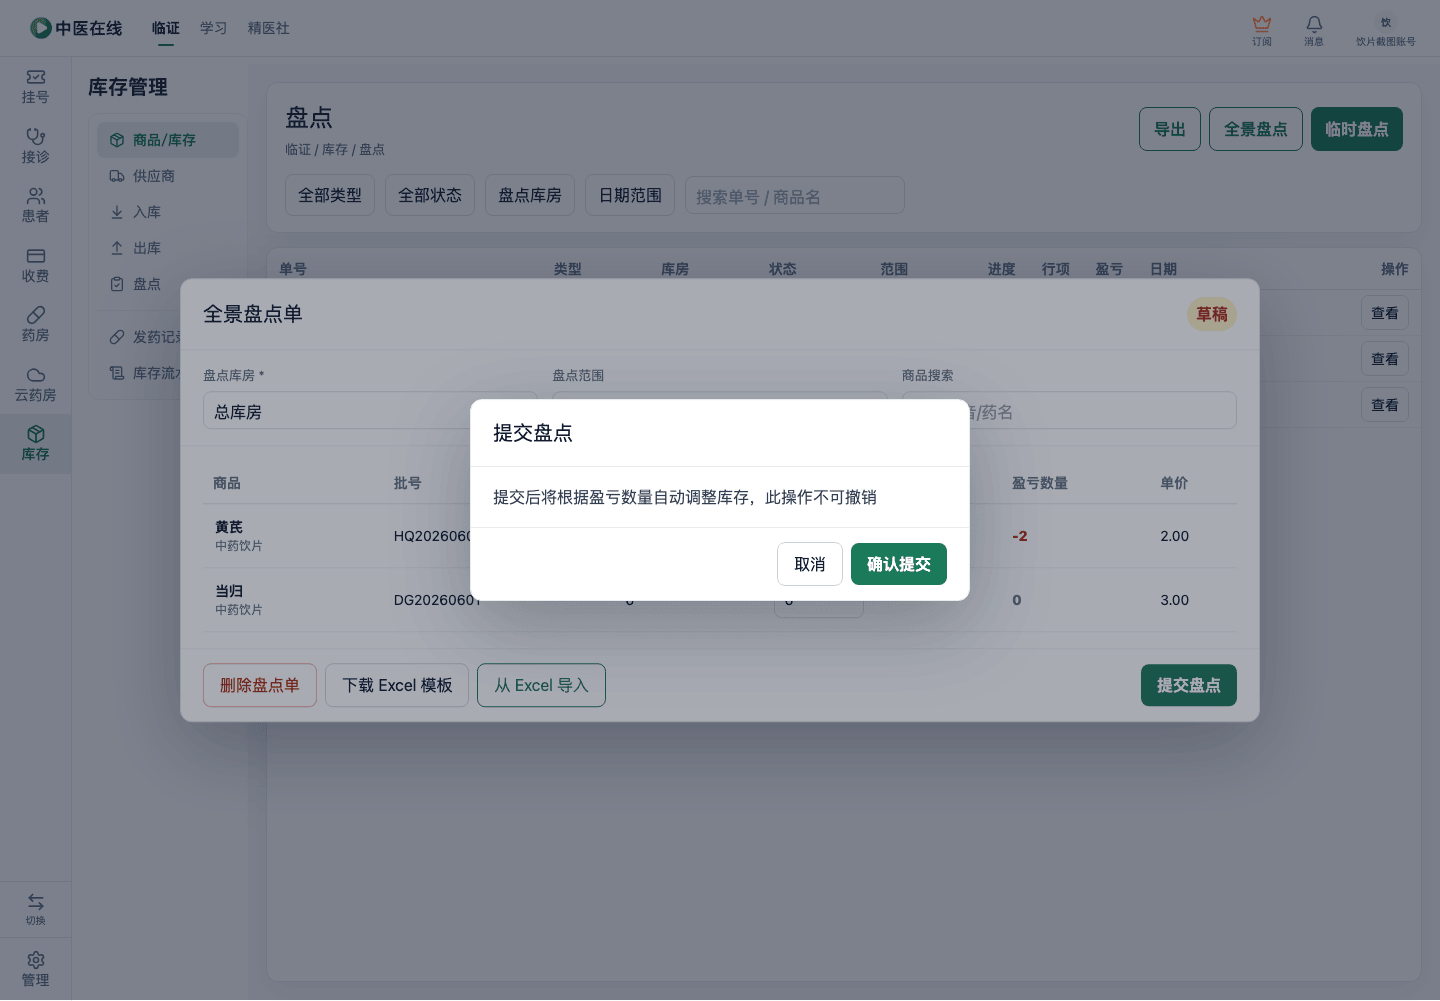Click the 3.00 unit price cell

pos(1175,600)
